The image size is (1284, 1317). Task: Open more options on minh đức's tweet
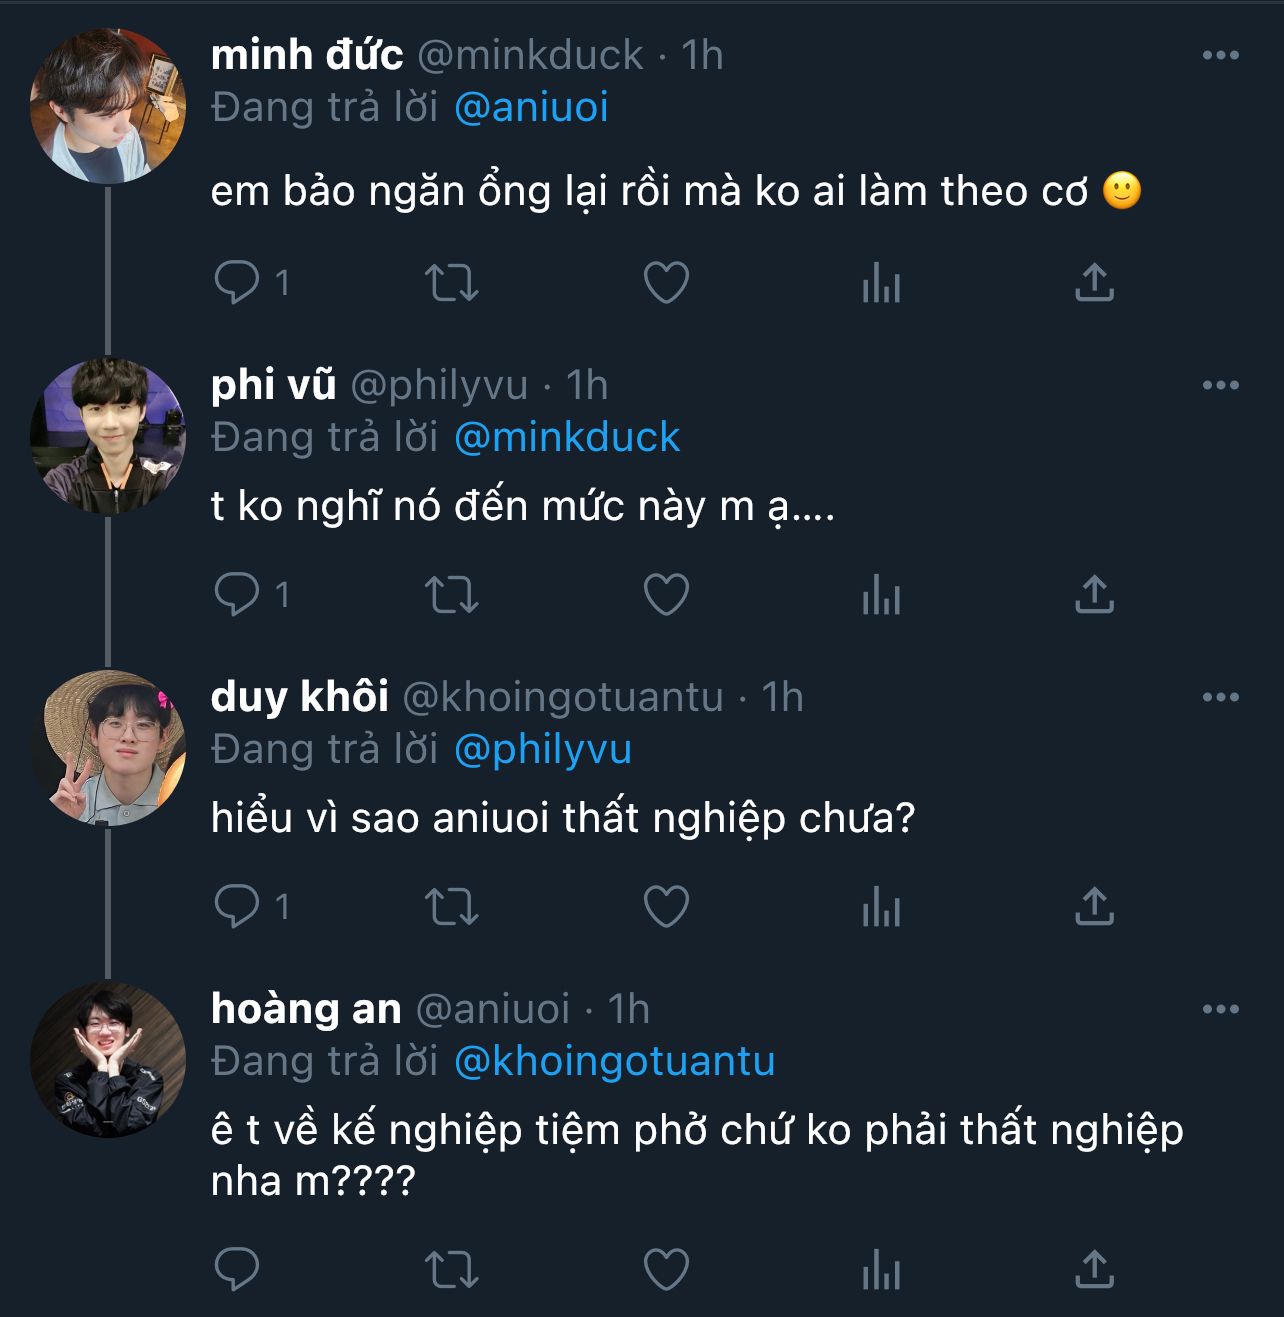pyautogui.click(x=1220, y=56)
